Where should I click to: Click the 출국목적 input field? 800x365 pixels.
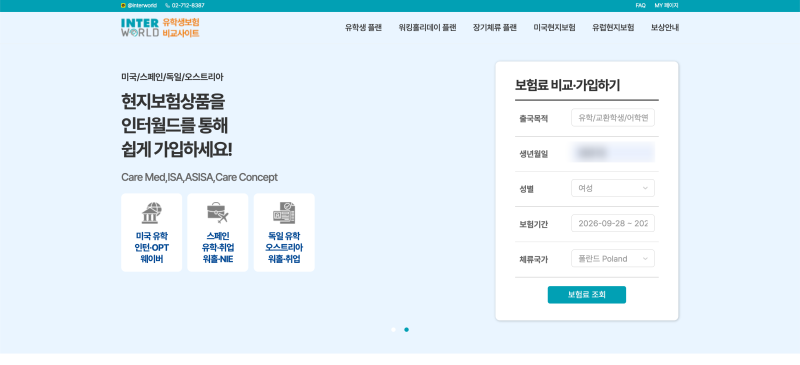pos(613,118)
